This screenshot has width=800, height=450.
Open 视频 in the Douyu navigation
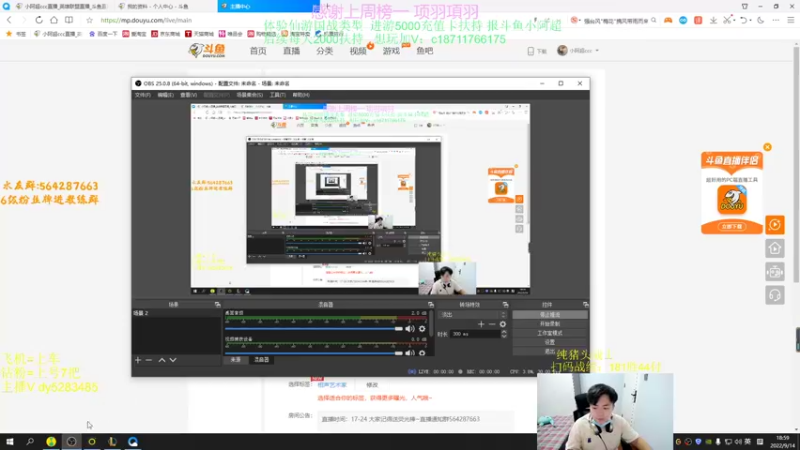(358, 51)
